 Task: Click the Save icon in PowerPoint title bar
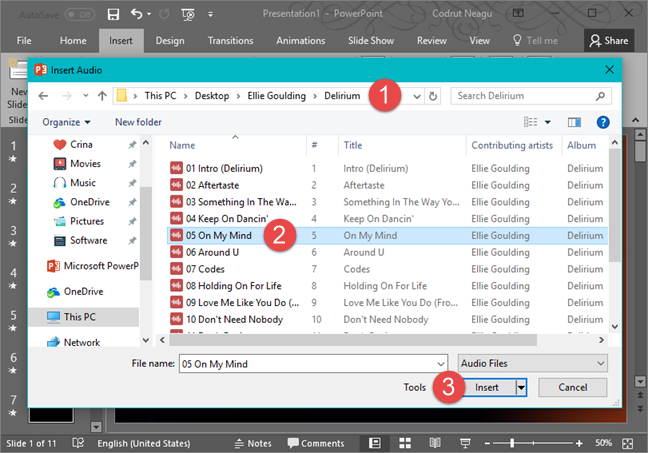[113, 14]
